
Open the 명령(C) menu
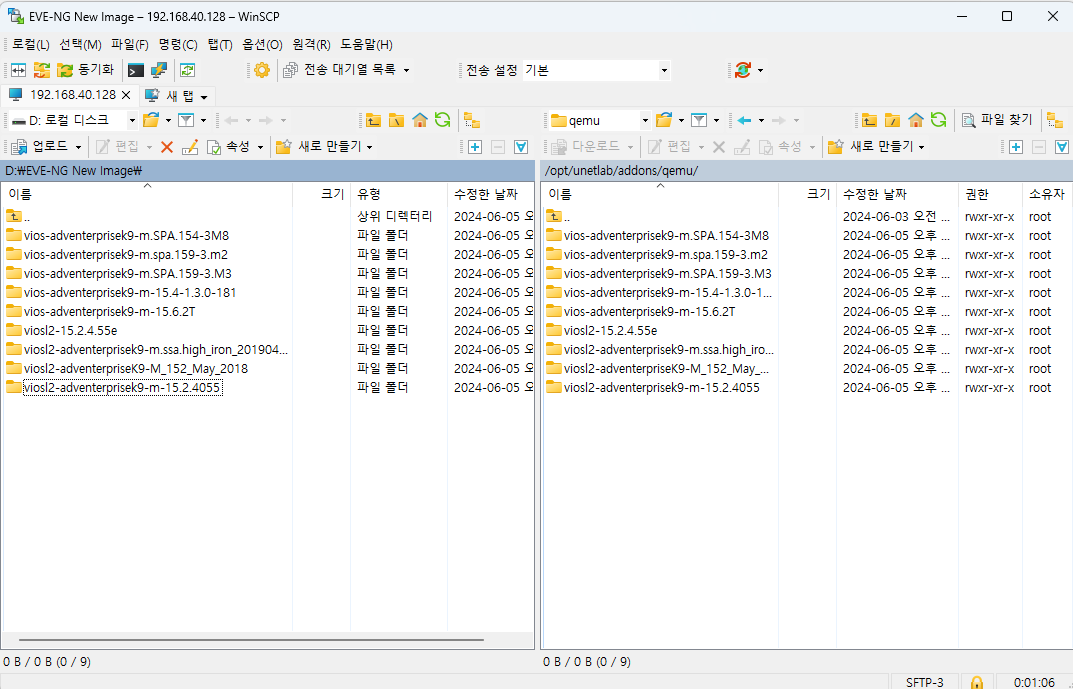click(x=178, y=44)
